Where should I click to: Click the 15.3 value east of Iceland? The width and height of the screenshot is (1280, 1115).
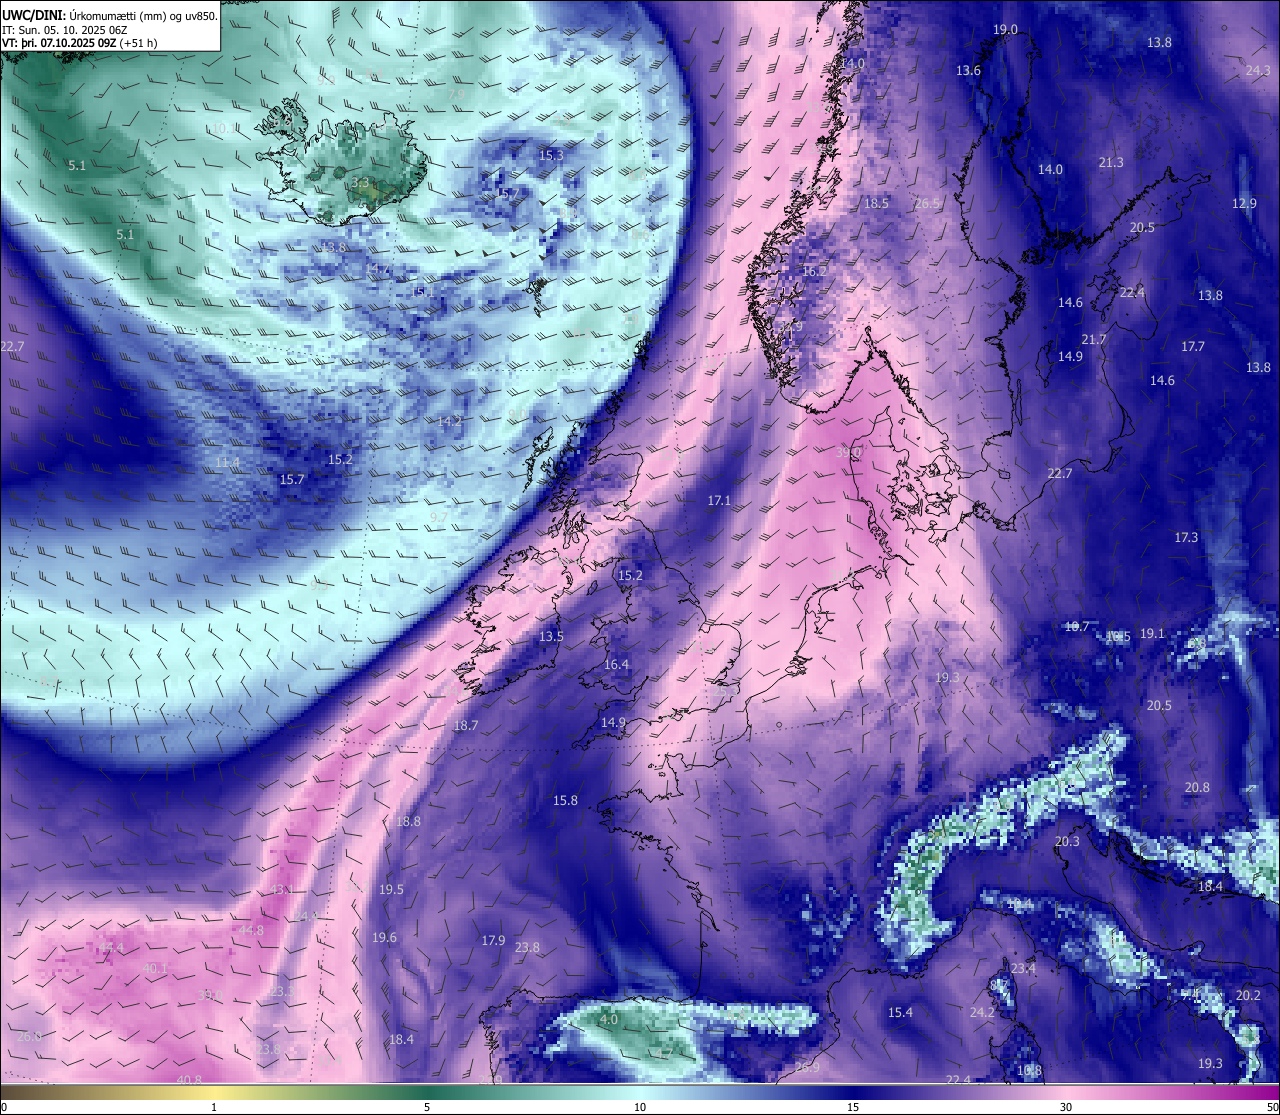[551, 155]
